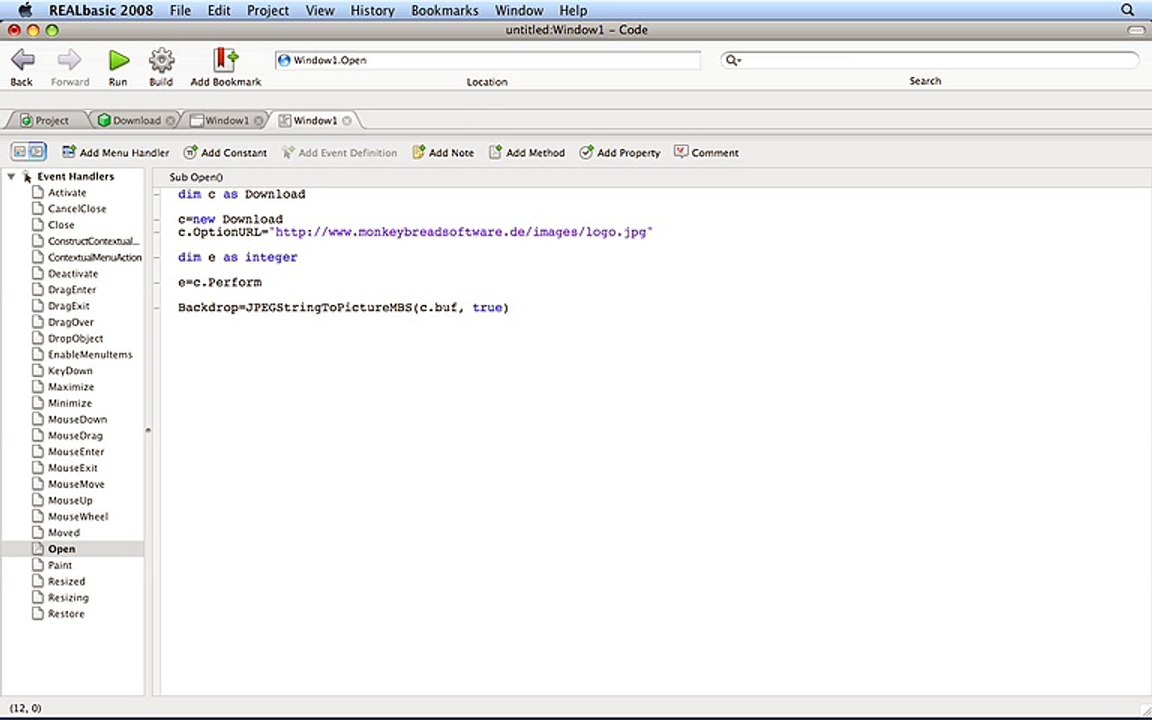Open the Window menu
1152x720 pixels.
tap(519, 10)
